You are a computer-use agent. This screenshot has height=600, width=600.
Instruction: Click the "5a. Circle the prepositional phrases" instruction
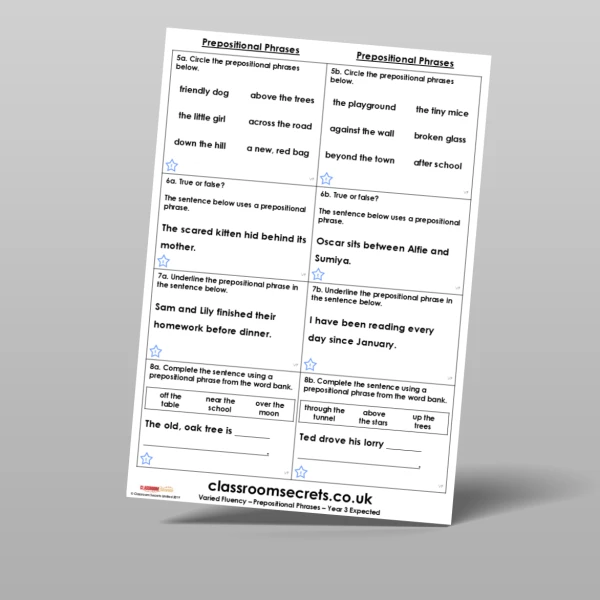(237, 64)
